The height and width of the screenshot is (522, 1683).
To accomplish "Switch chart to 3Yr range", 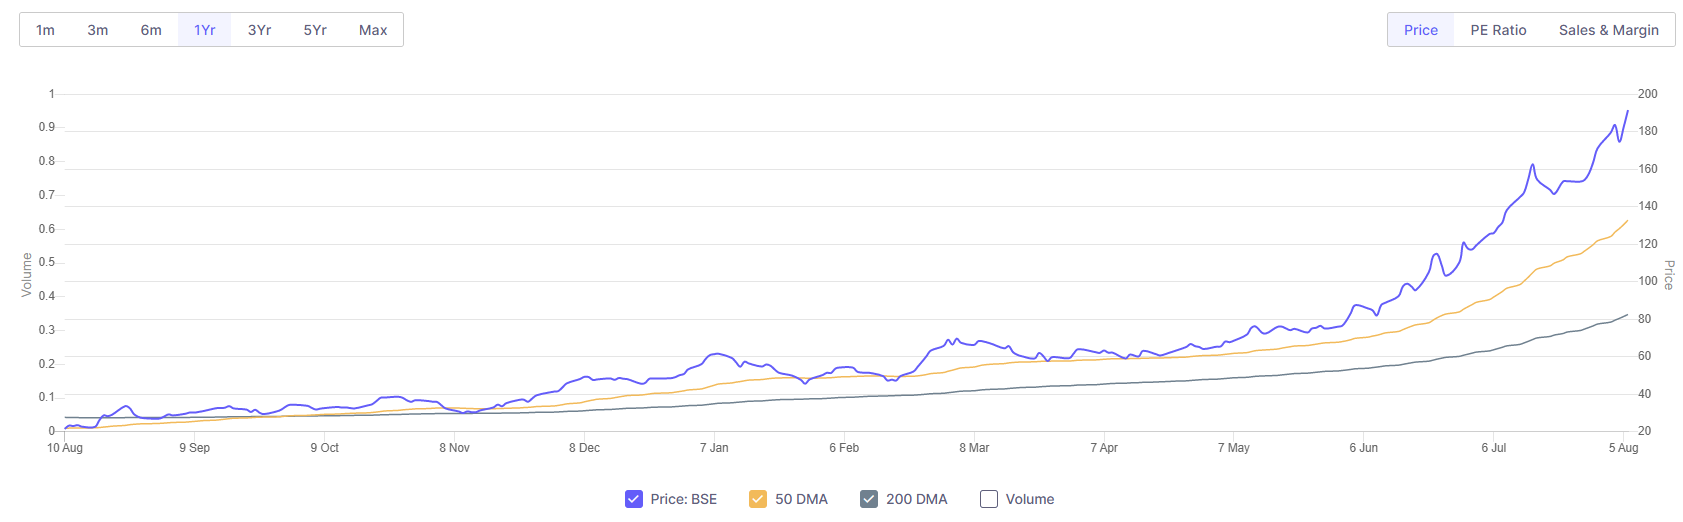I will [260, 30].
